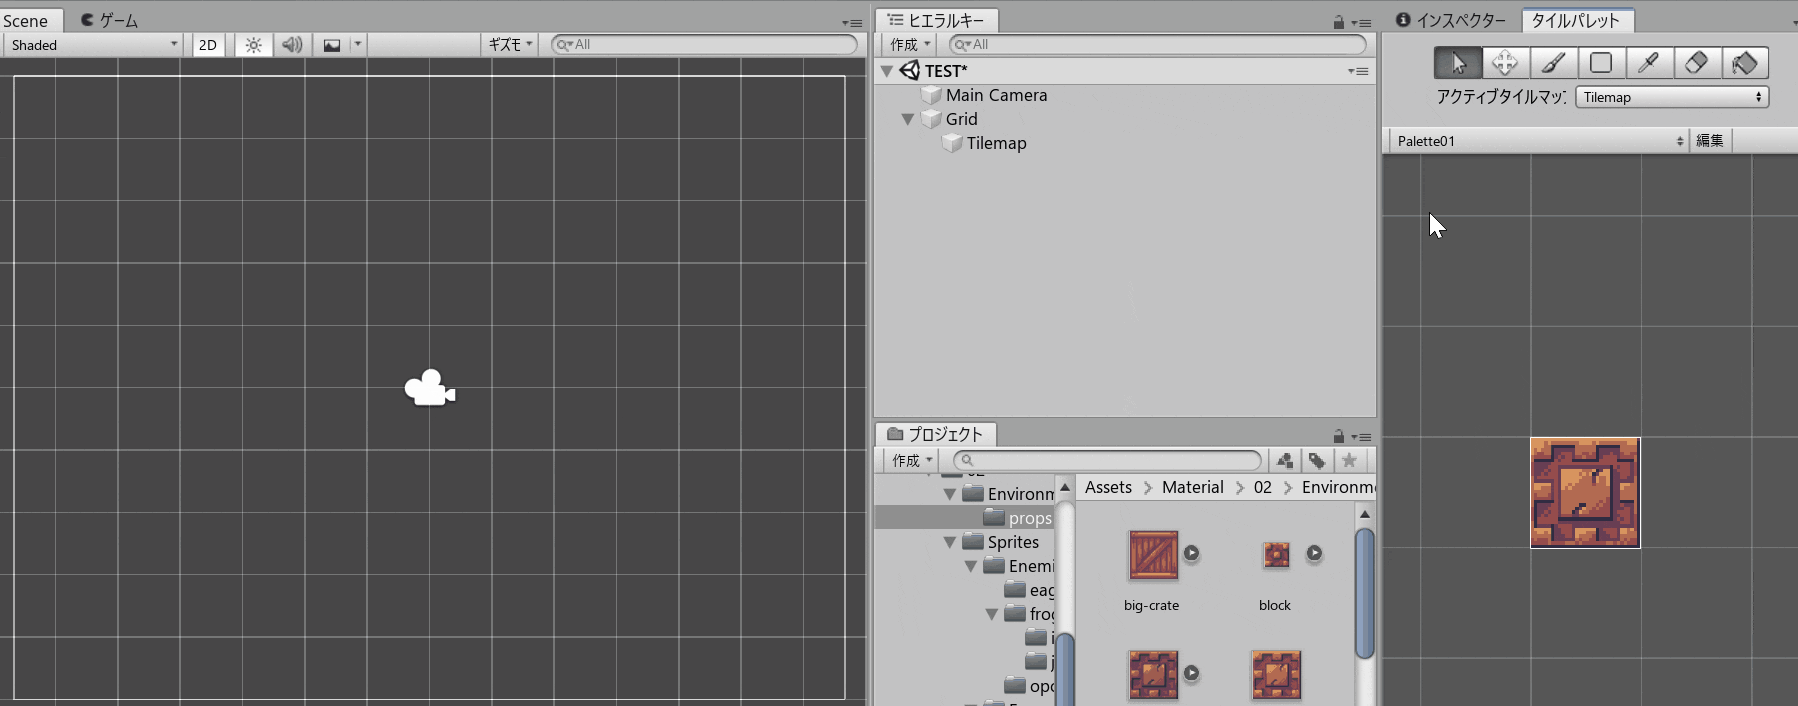This screenshot has height=706, width=1798.
Task: Open project 作成 dropdown
Action: pos(912,460)
